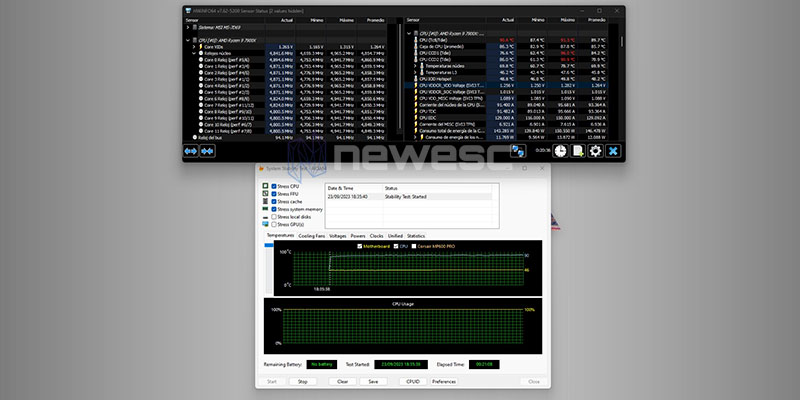Uncheck the Stress CPU checkbox
This screenshot has height=400, width=800.
pos(274,186)
